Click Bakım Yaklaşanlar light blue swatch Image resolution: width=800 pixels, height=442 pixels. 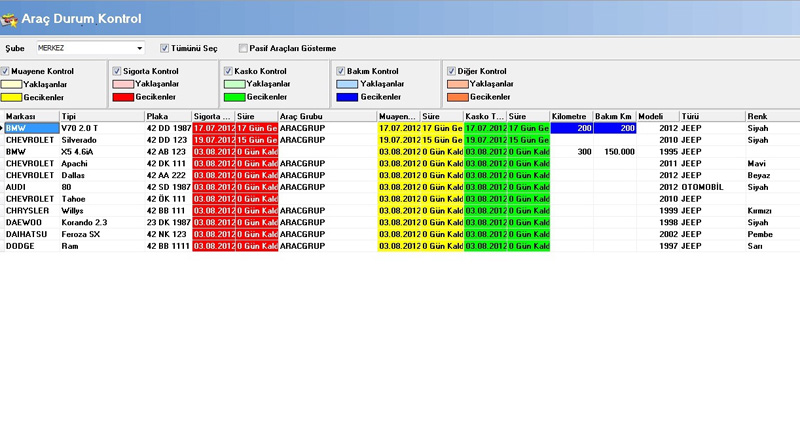click(347, 84)
